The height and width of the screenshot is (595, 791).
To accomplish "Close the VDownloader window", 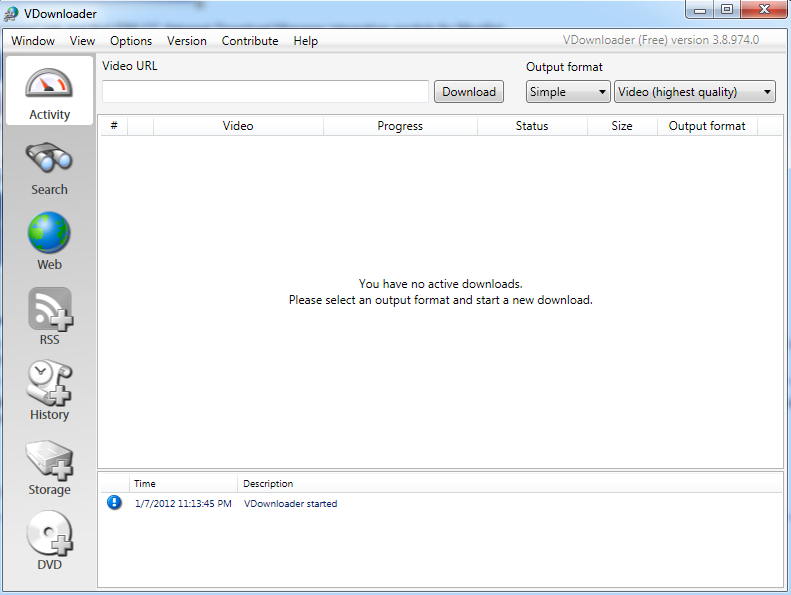I will point(764,10).
